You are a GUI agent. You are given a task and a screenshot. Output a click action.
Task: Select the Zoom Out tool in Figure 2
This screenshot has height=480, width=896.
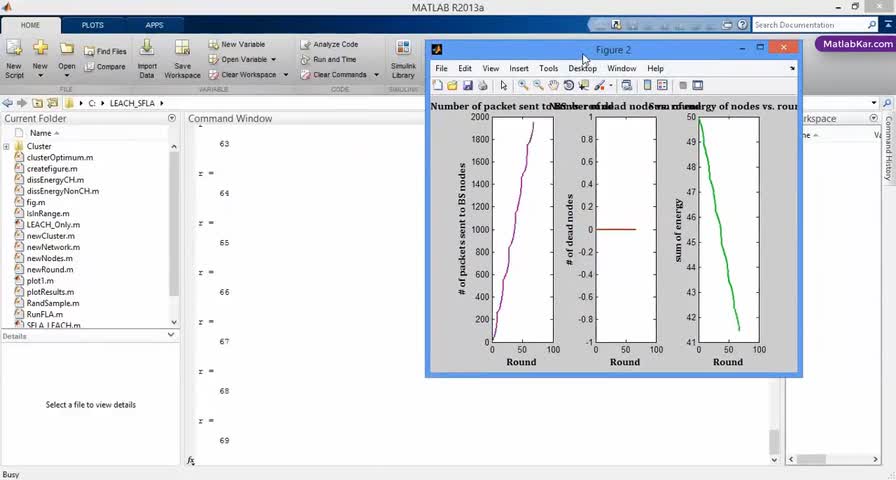tap(538, 86)
